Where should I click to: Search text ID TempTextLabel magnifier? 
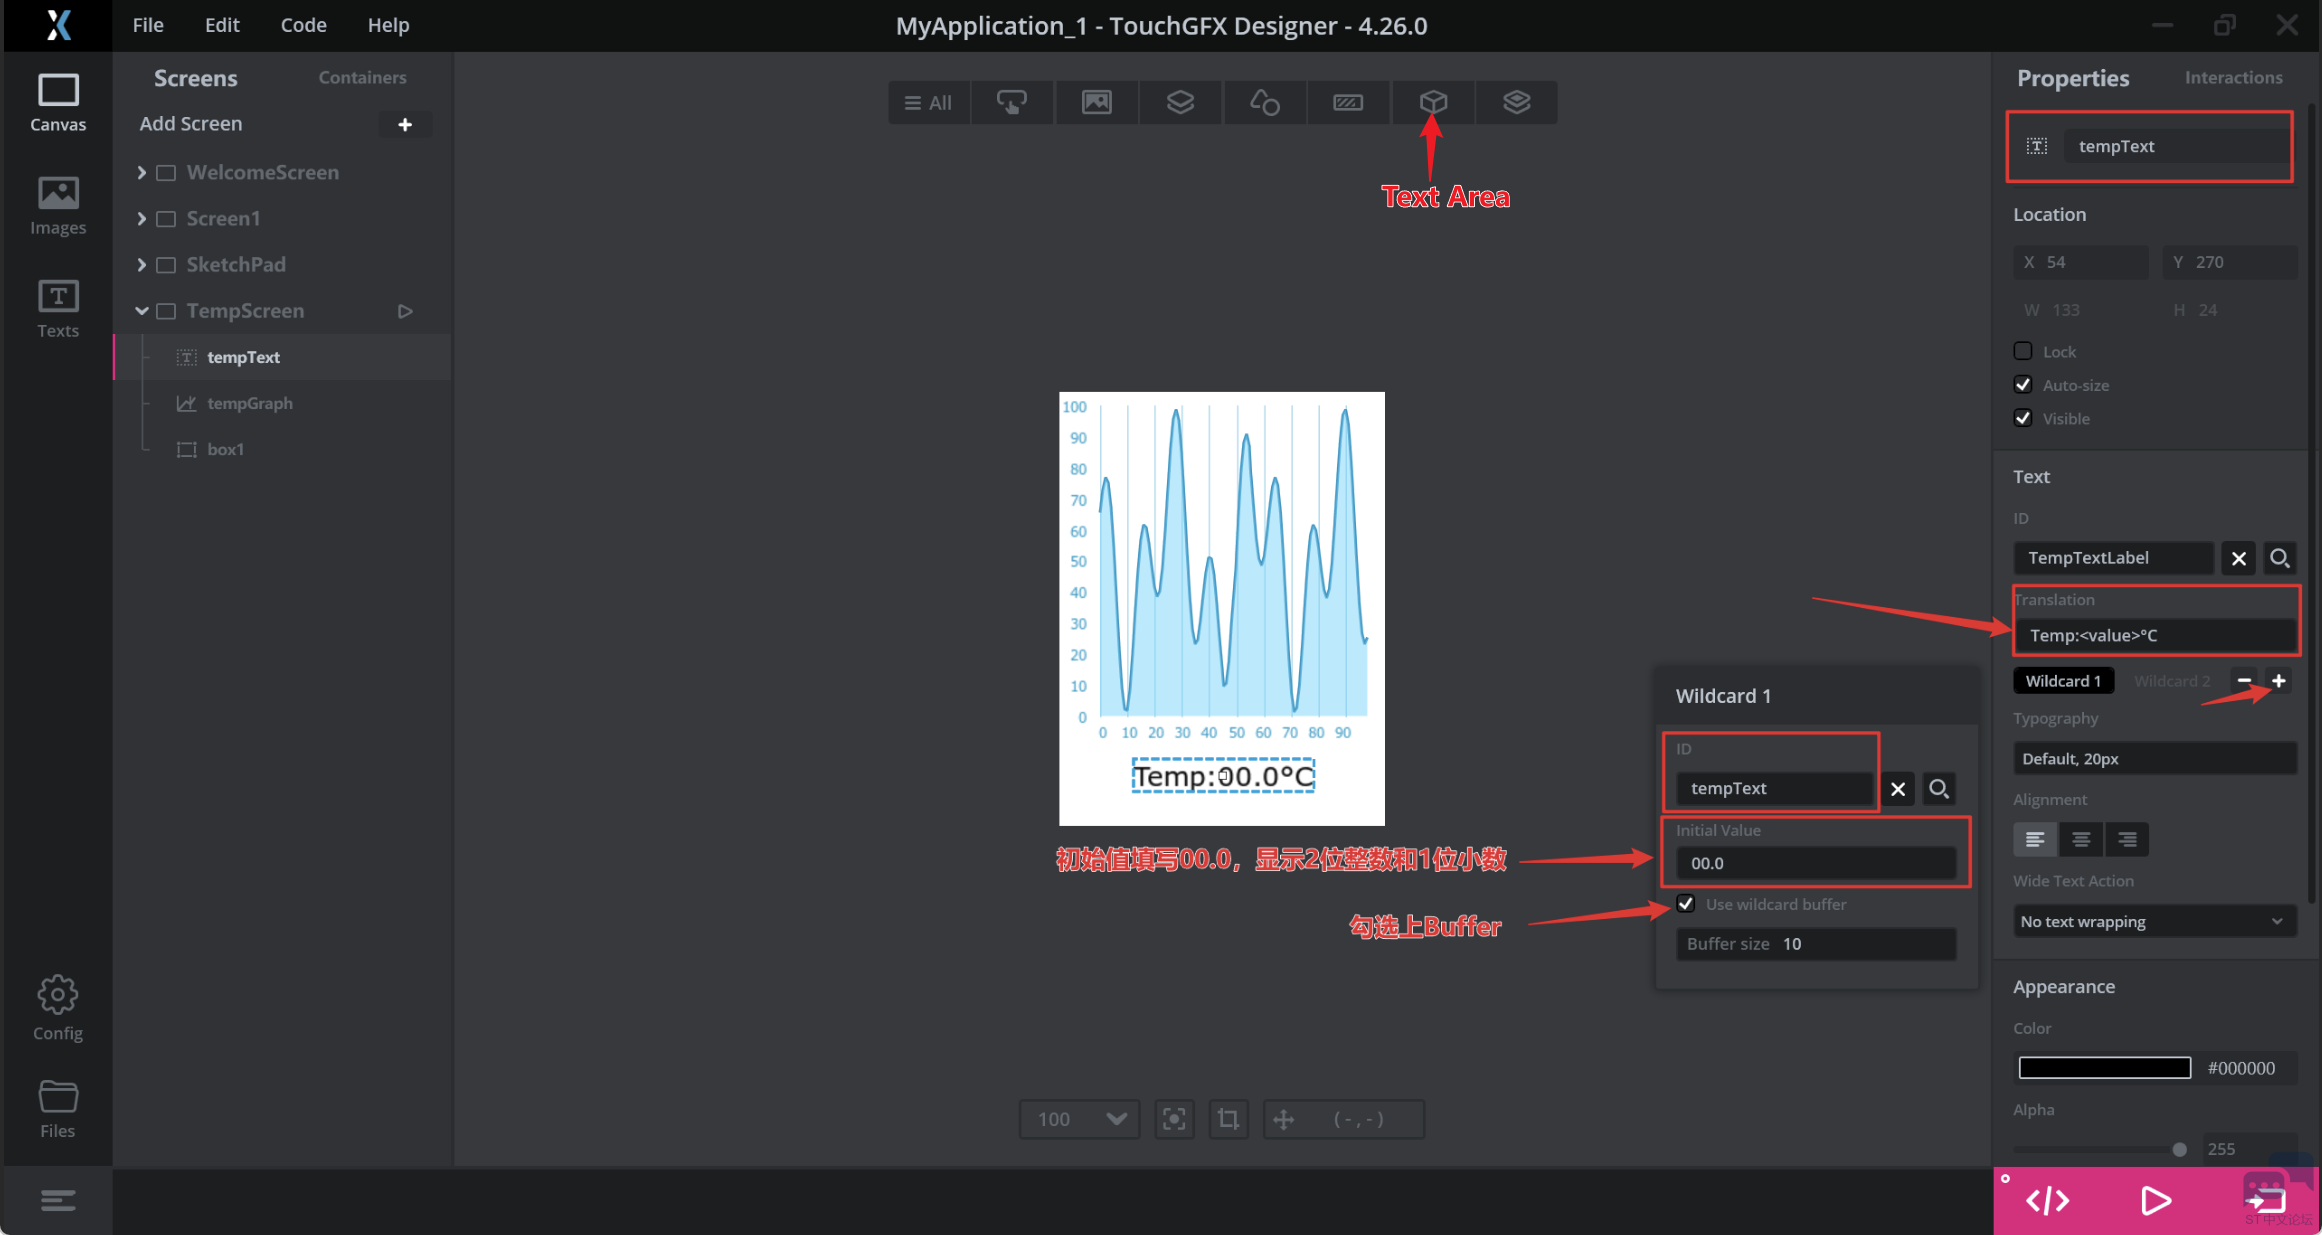(x=2279, y=558)
